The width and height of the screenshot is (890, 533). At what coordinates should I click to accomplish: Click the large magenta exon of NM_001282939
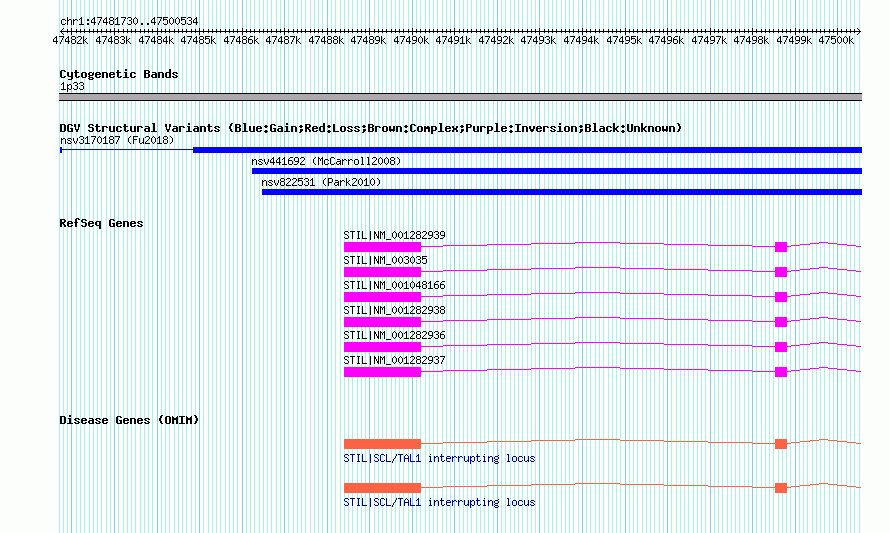point(382,246)
